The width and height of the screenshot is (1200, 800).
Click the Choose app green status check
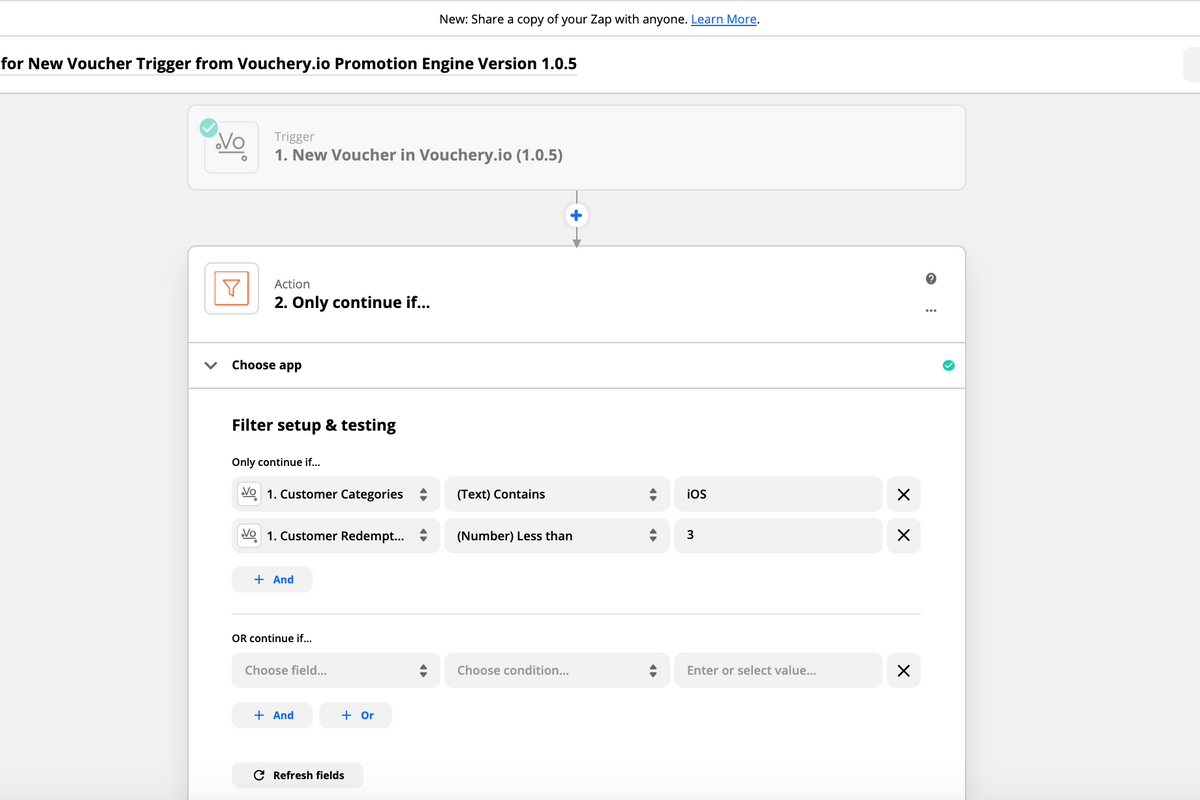coord(948,365)
